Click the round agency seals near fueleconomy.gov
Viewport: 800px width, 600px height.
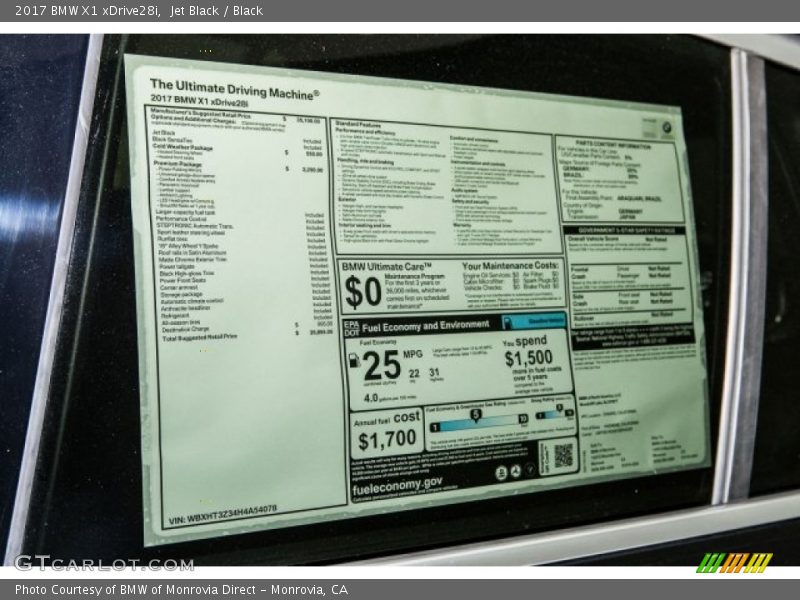[x=514, y=473]
